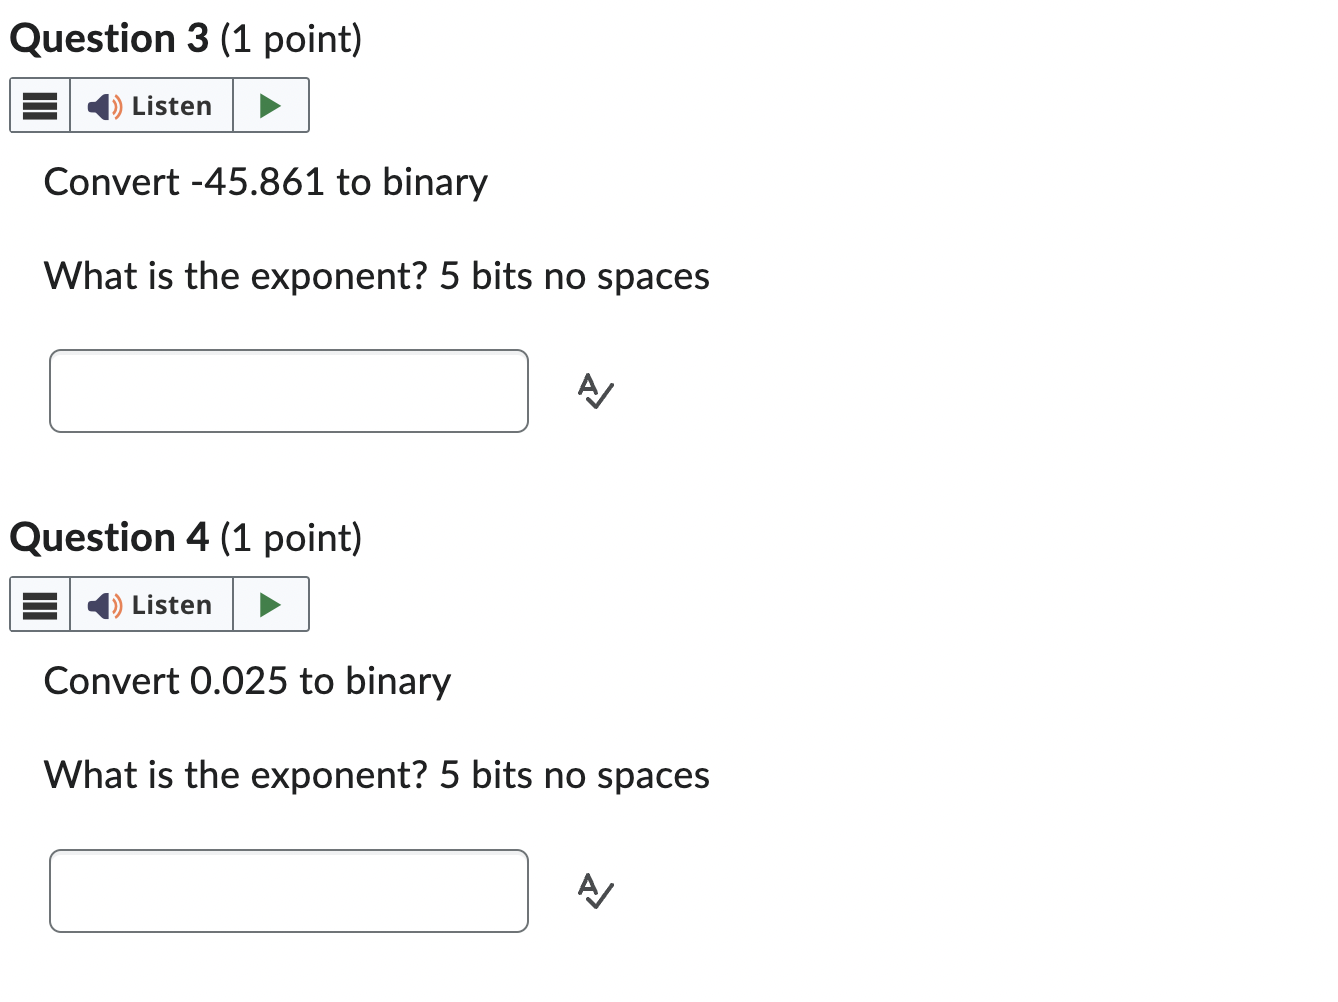Click the answer input field for Question 4
This screenshot has height=1002, width=1338.
tap(289, 890)
